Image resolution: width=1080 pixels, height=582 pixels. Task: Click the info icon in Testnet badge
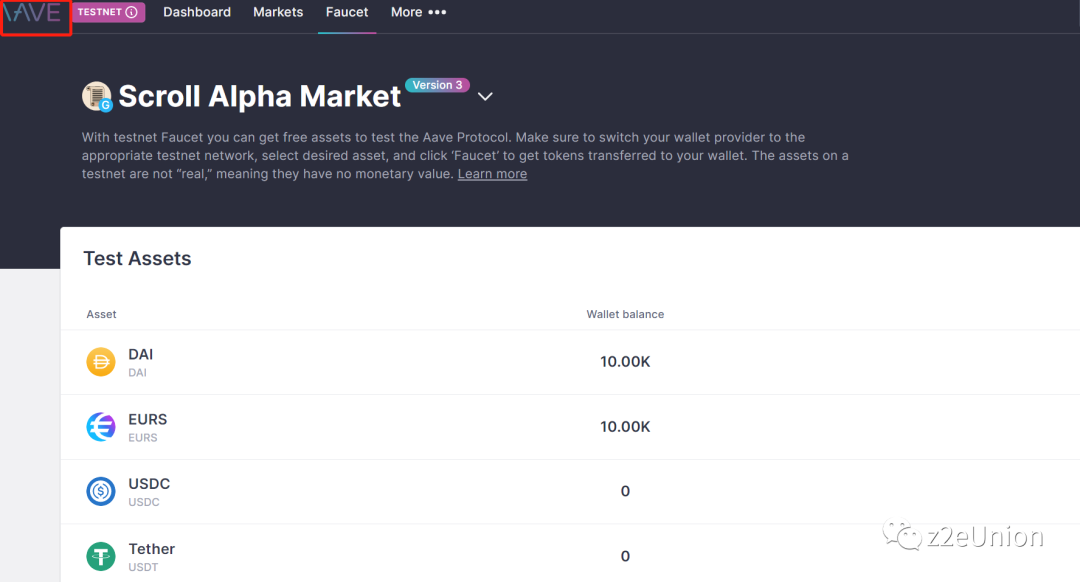pos(131,13)
